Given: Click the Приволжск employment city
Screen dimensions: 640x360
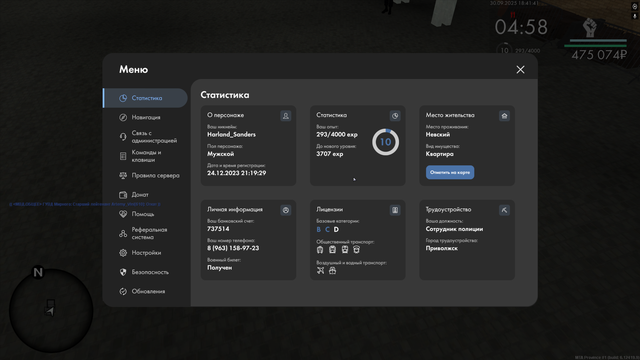Looking at the screenshot, I should pyautogui.click(x=442, y=248).
